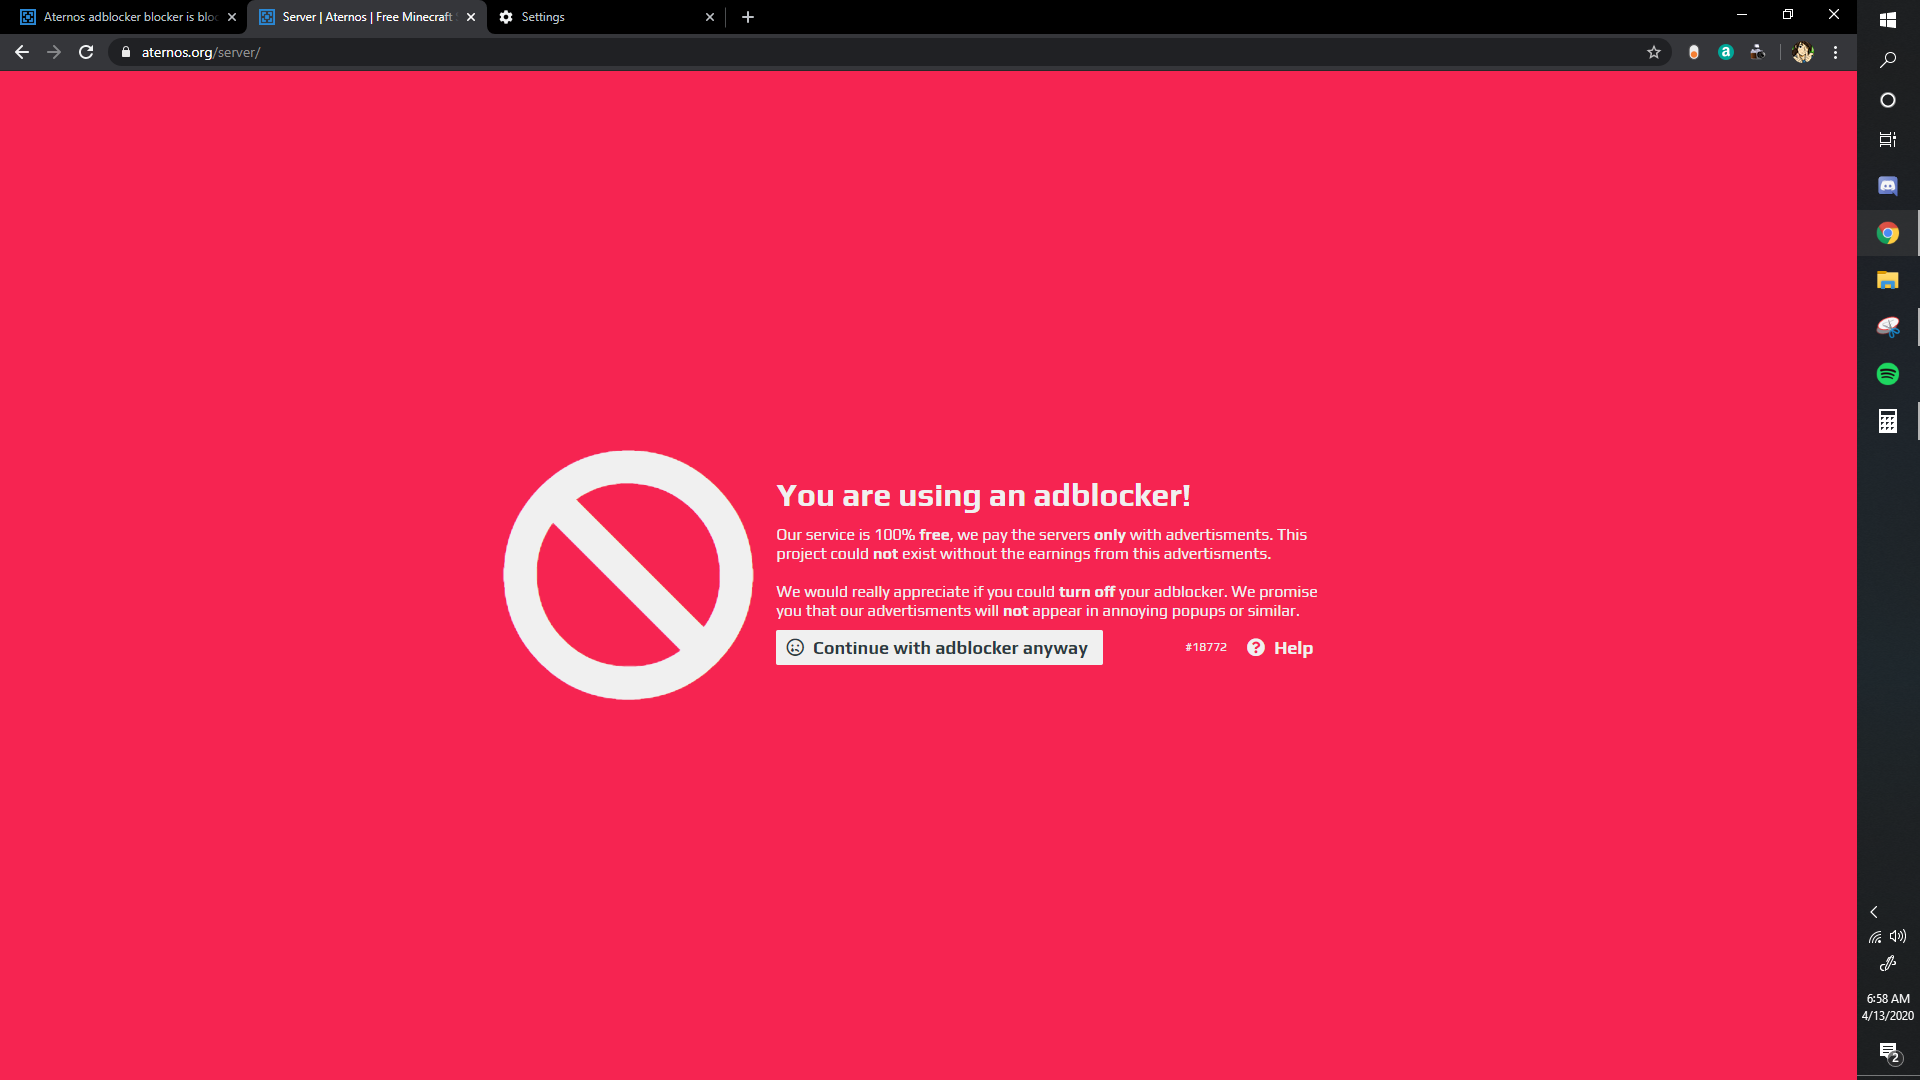Click the Chrome taskbar icon
Viewport: 1920px width, 1080px height.
tap(1888, 233)
